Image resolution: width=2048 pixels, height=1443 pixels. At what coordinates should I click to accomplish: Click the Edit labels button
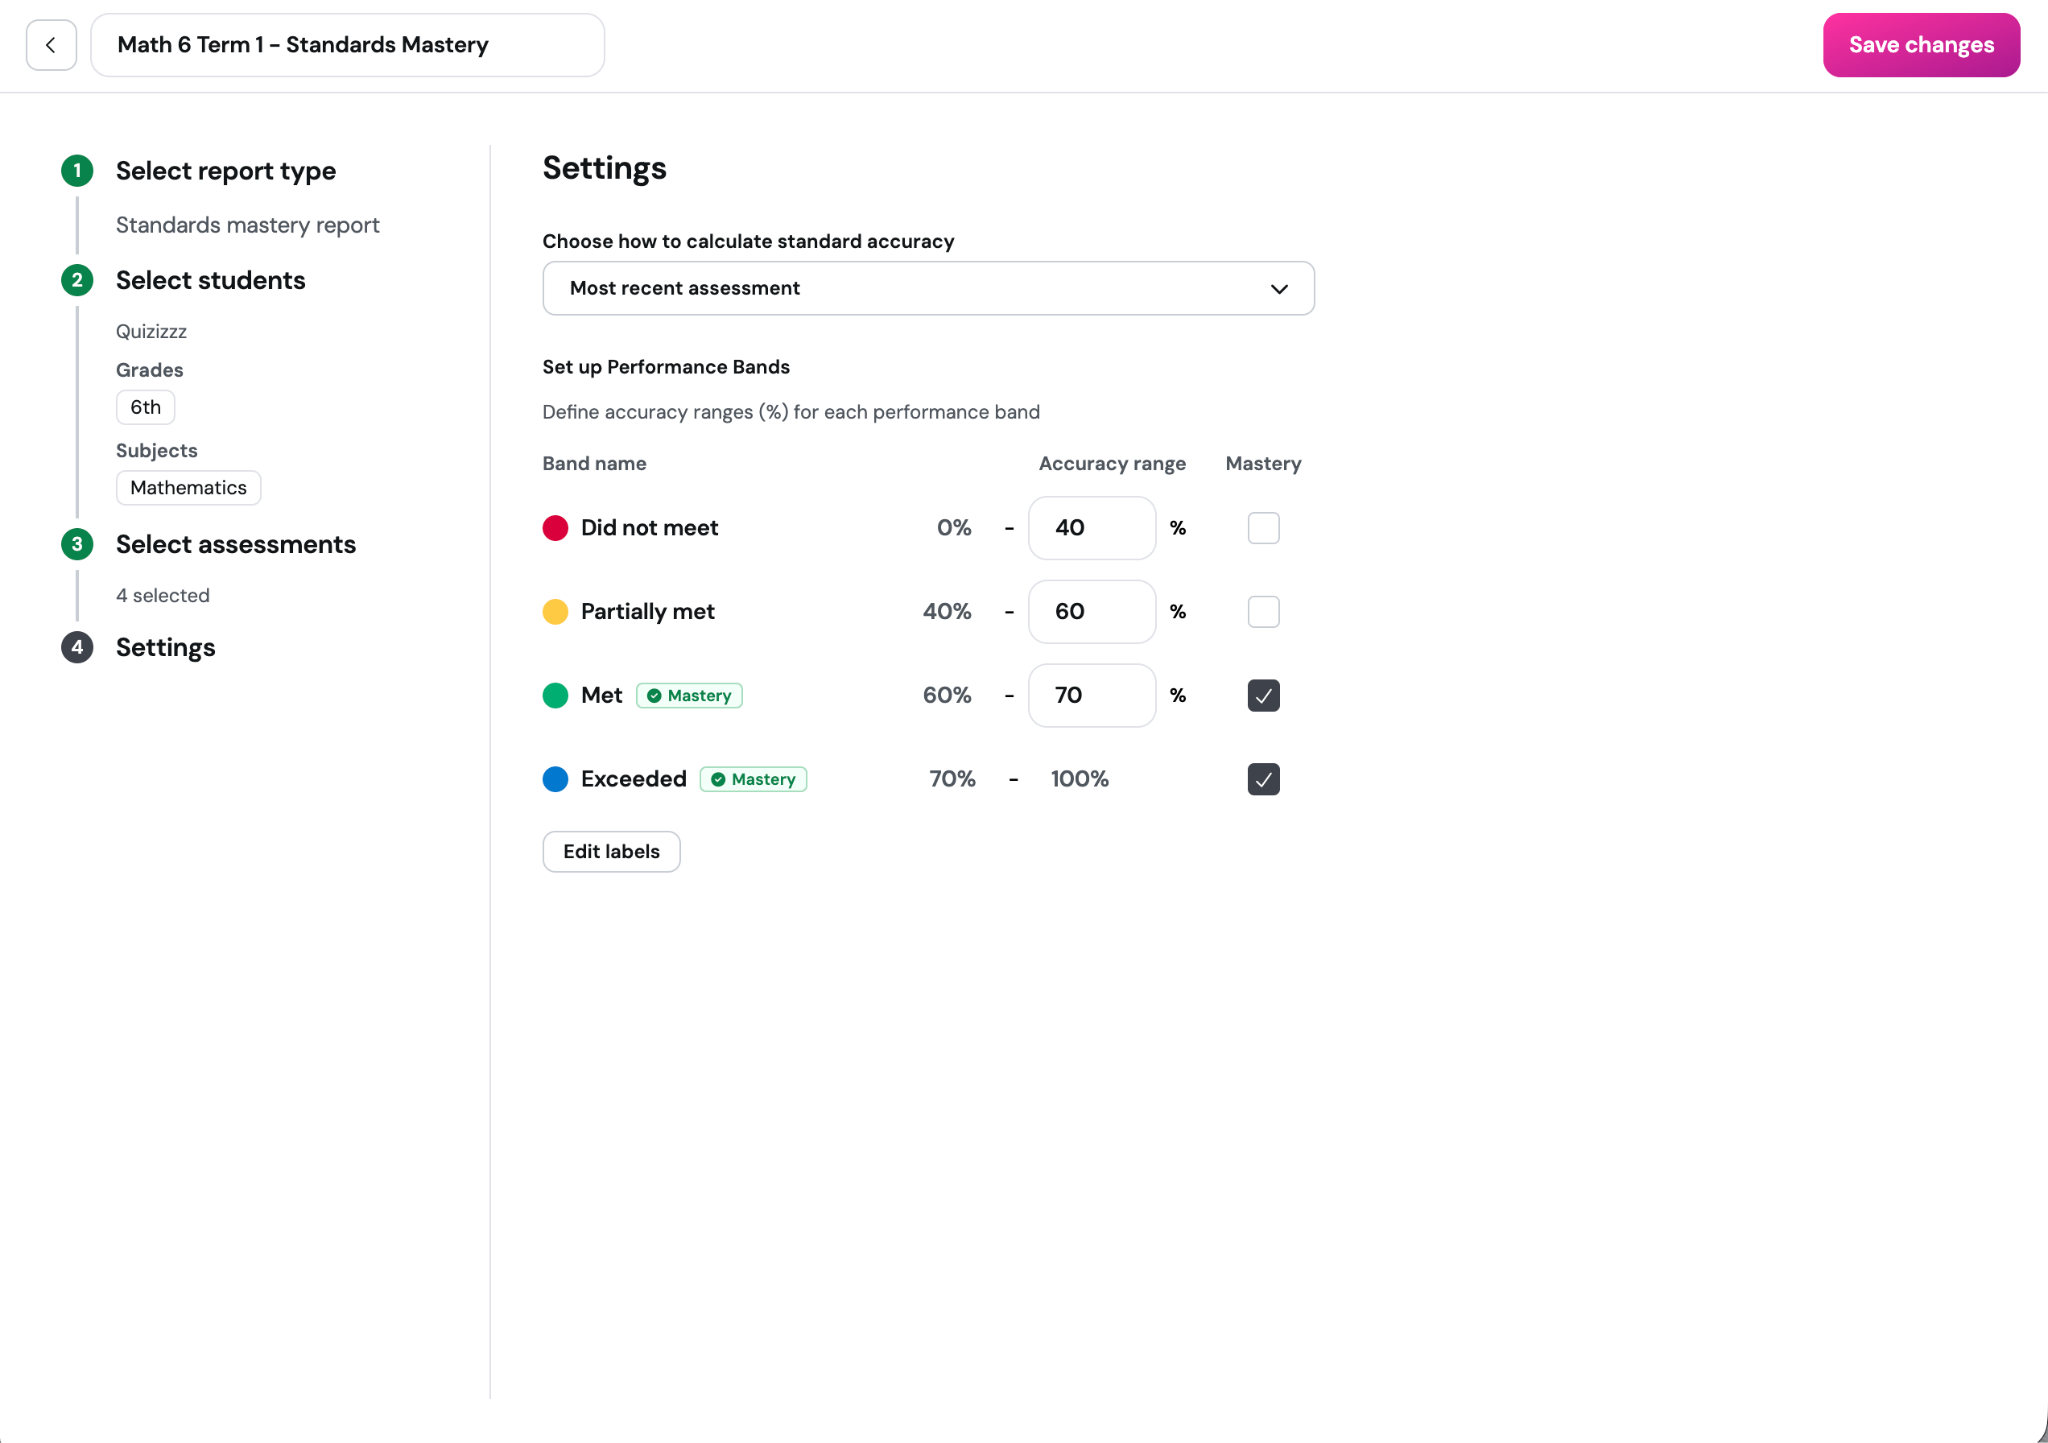611,852
